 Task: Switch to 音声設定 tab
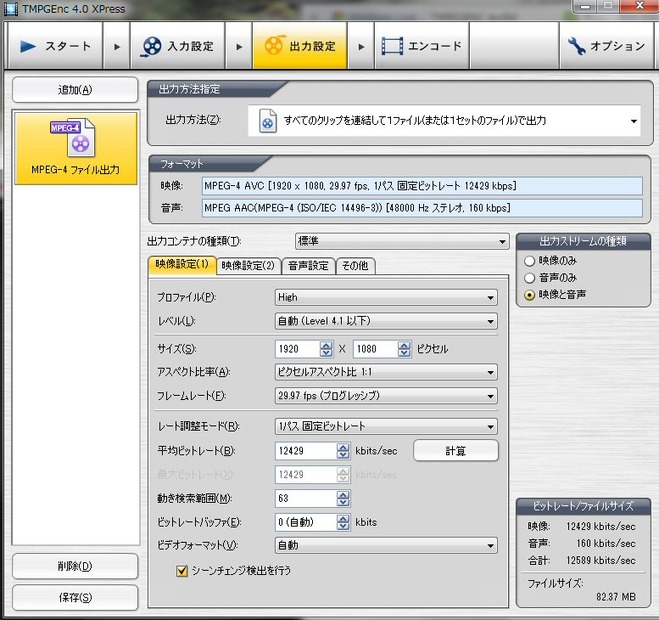(308, 266)
